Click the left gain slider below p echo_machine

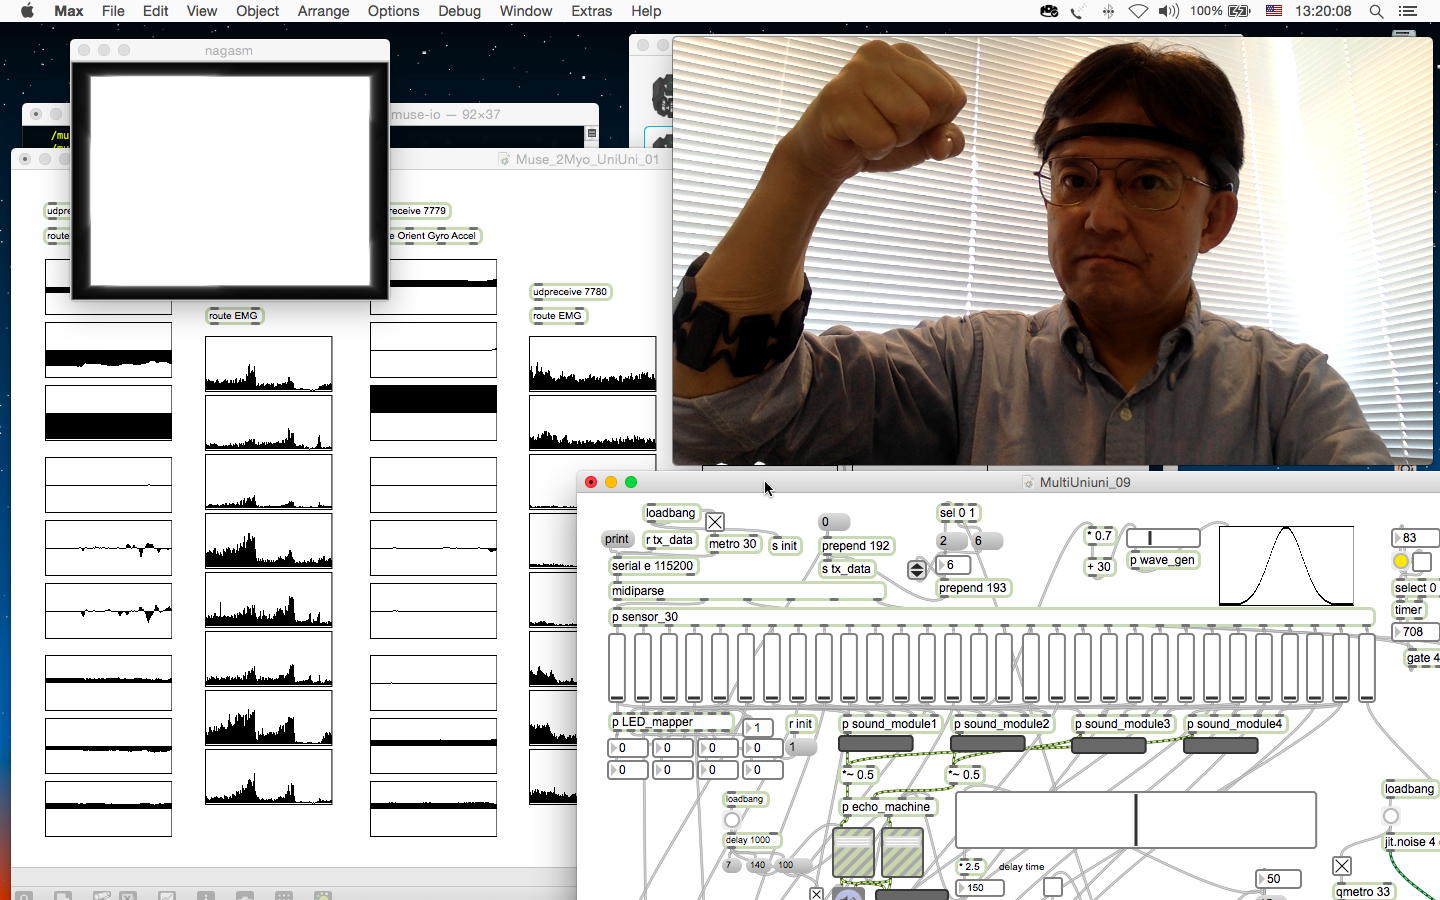[853, 853]
